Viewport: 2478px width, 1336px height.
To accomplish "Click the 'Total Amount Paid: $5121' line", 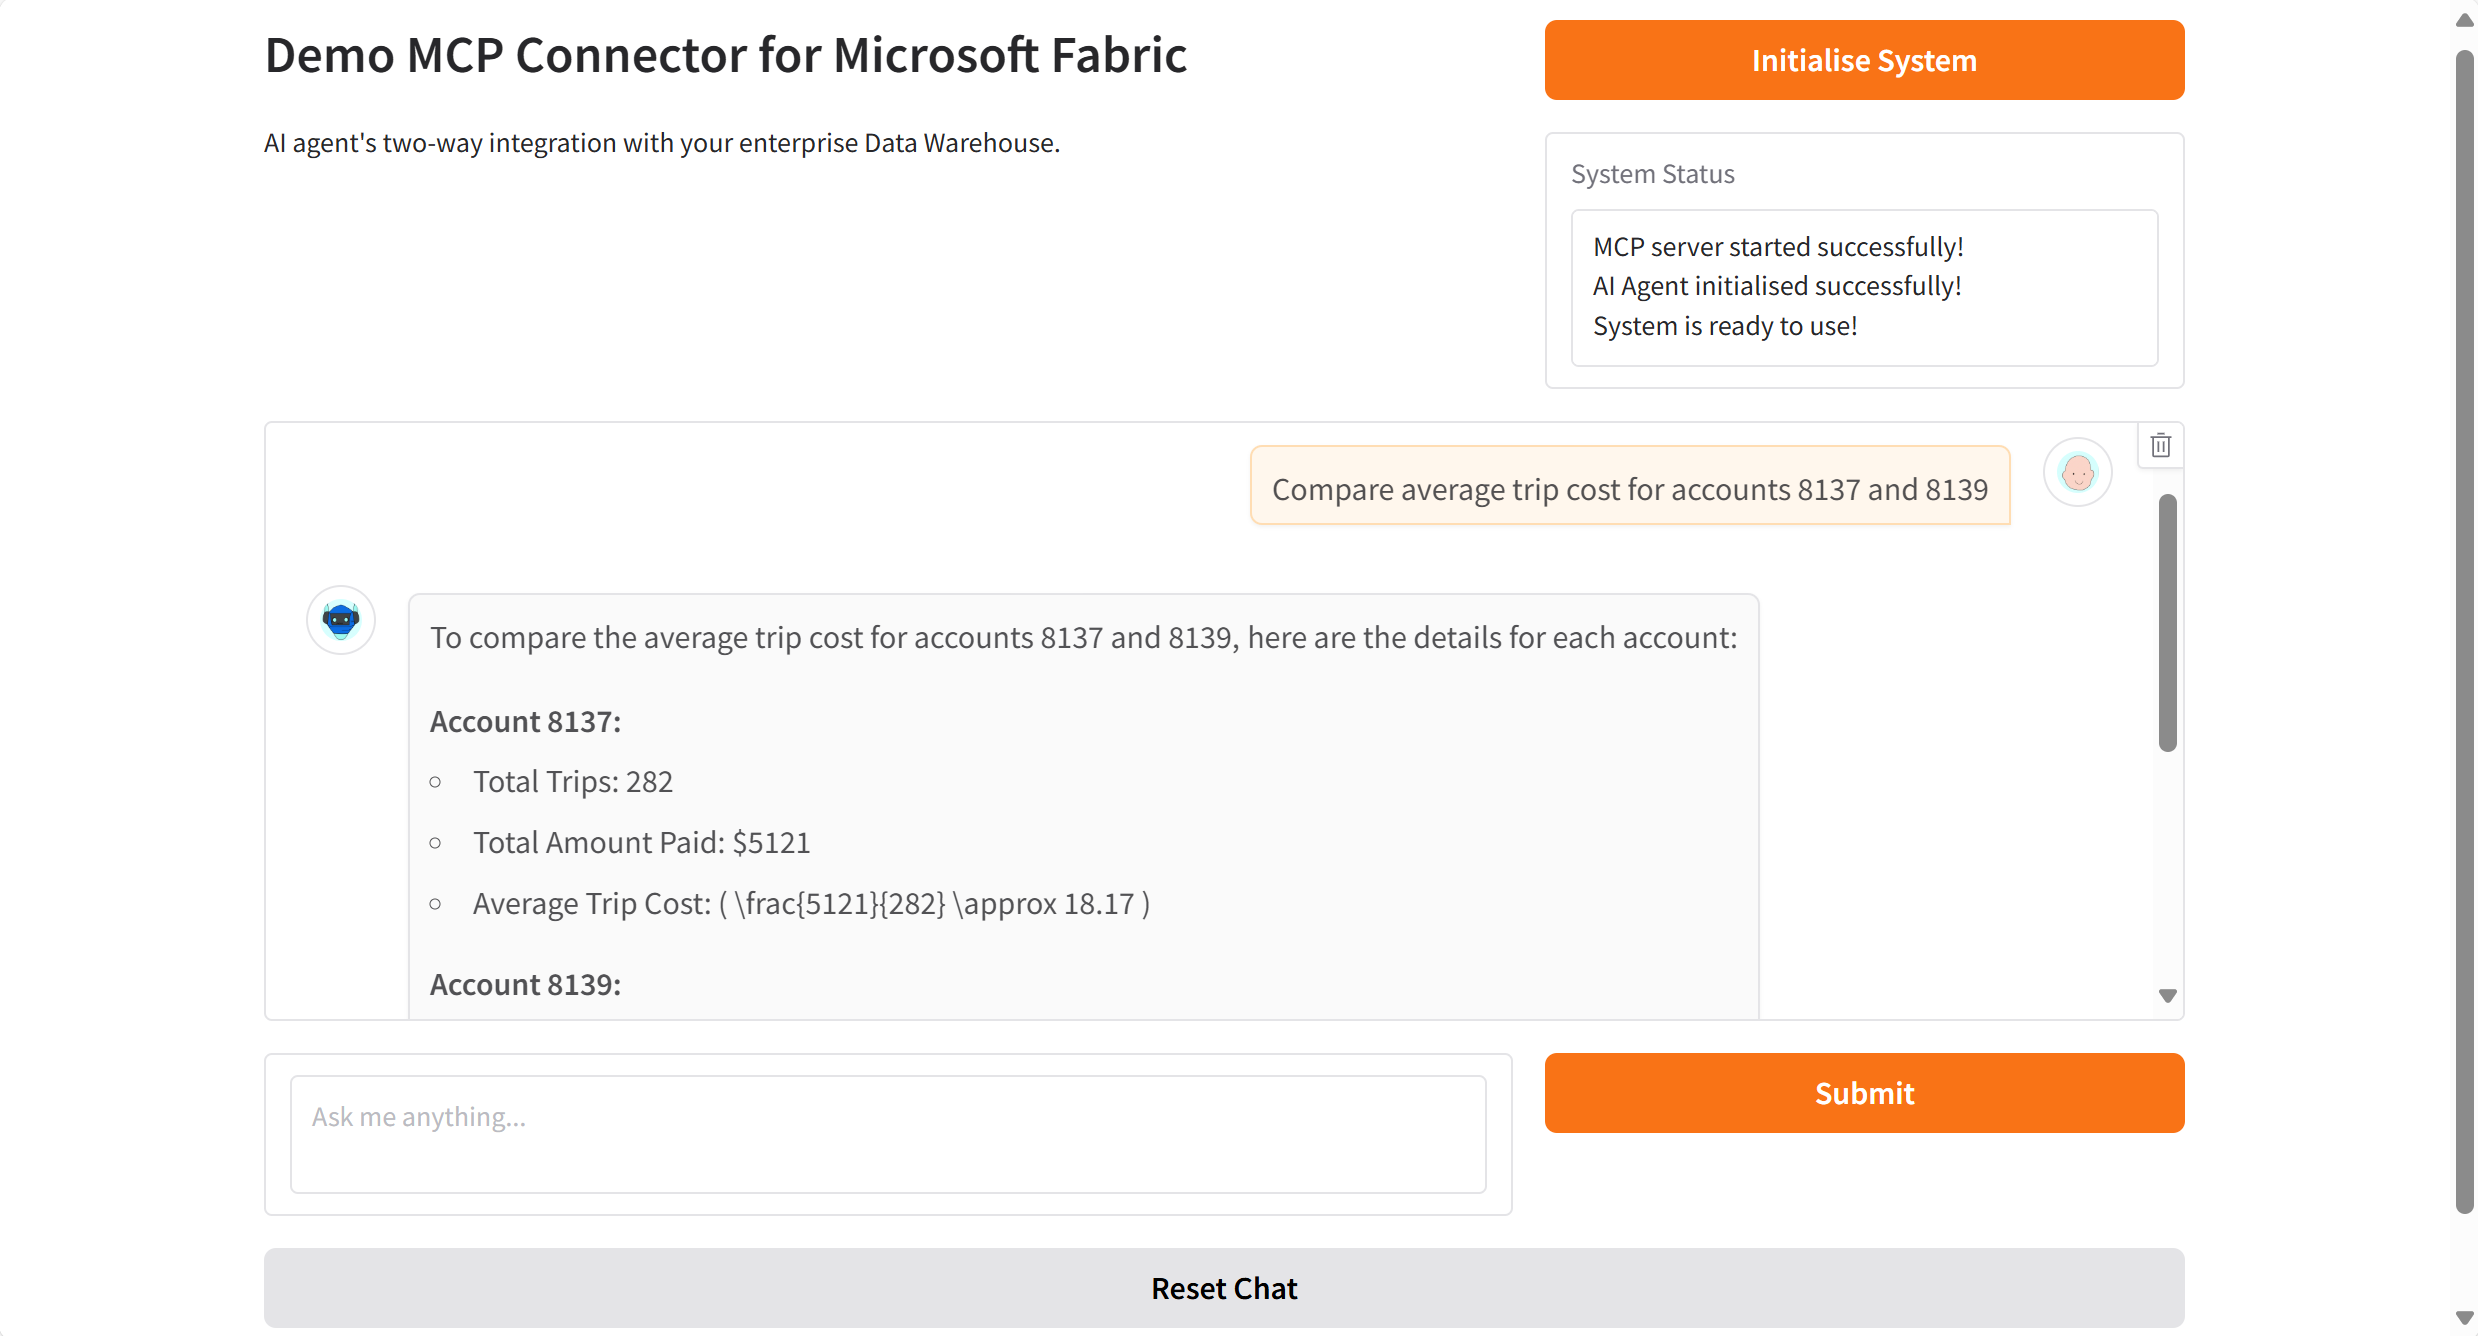I will tap(641, 842).
